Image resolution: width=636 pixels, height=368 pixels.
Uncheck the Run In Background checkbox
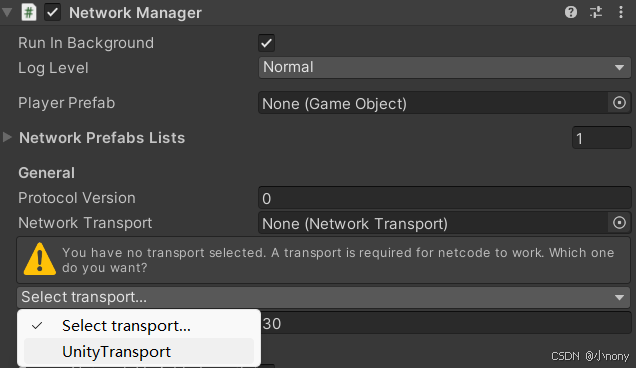click(266, 43)
